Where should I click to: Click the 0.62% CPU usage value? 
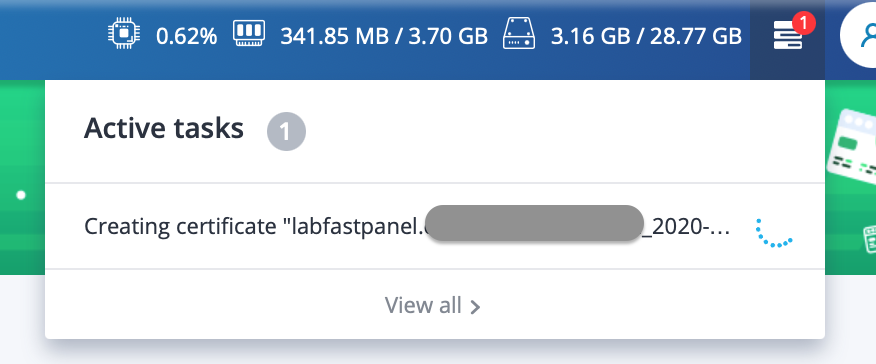coord(187,37)
